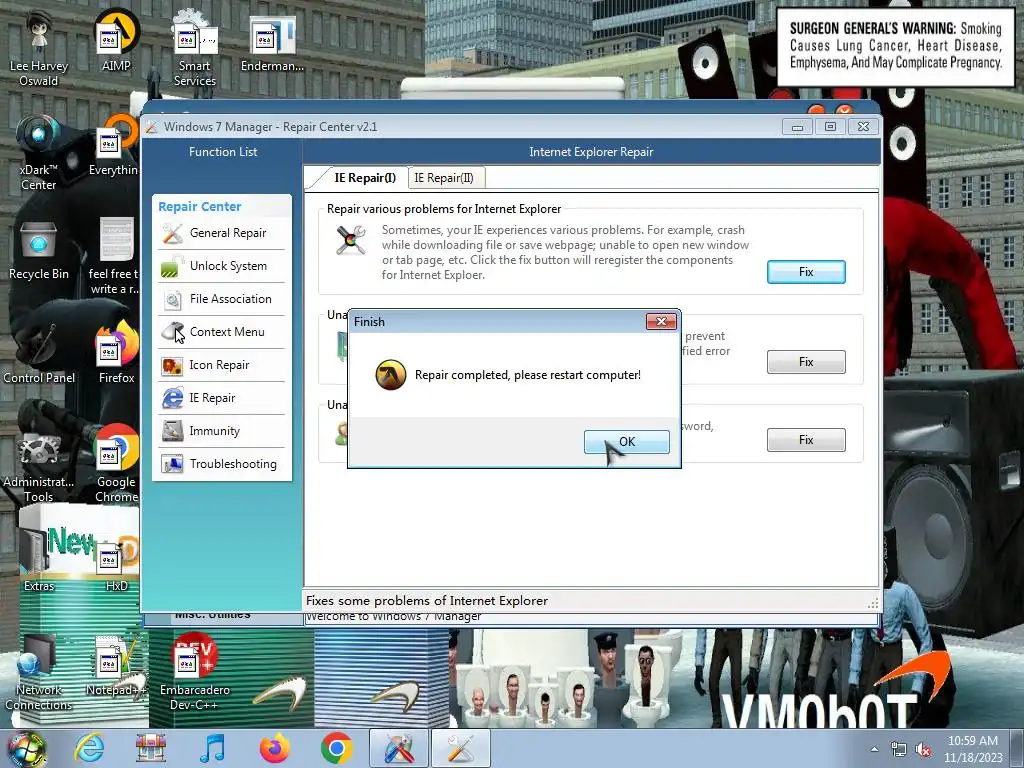This screenshot has height=768, width=1024.
Task: Launch Internet Explorer from the taskbar
Action: (89, 748)
